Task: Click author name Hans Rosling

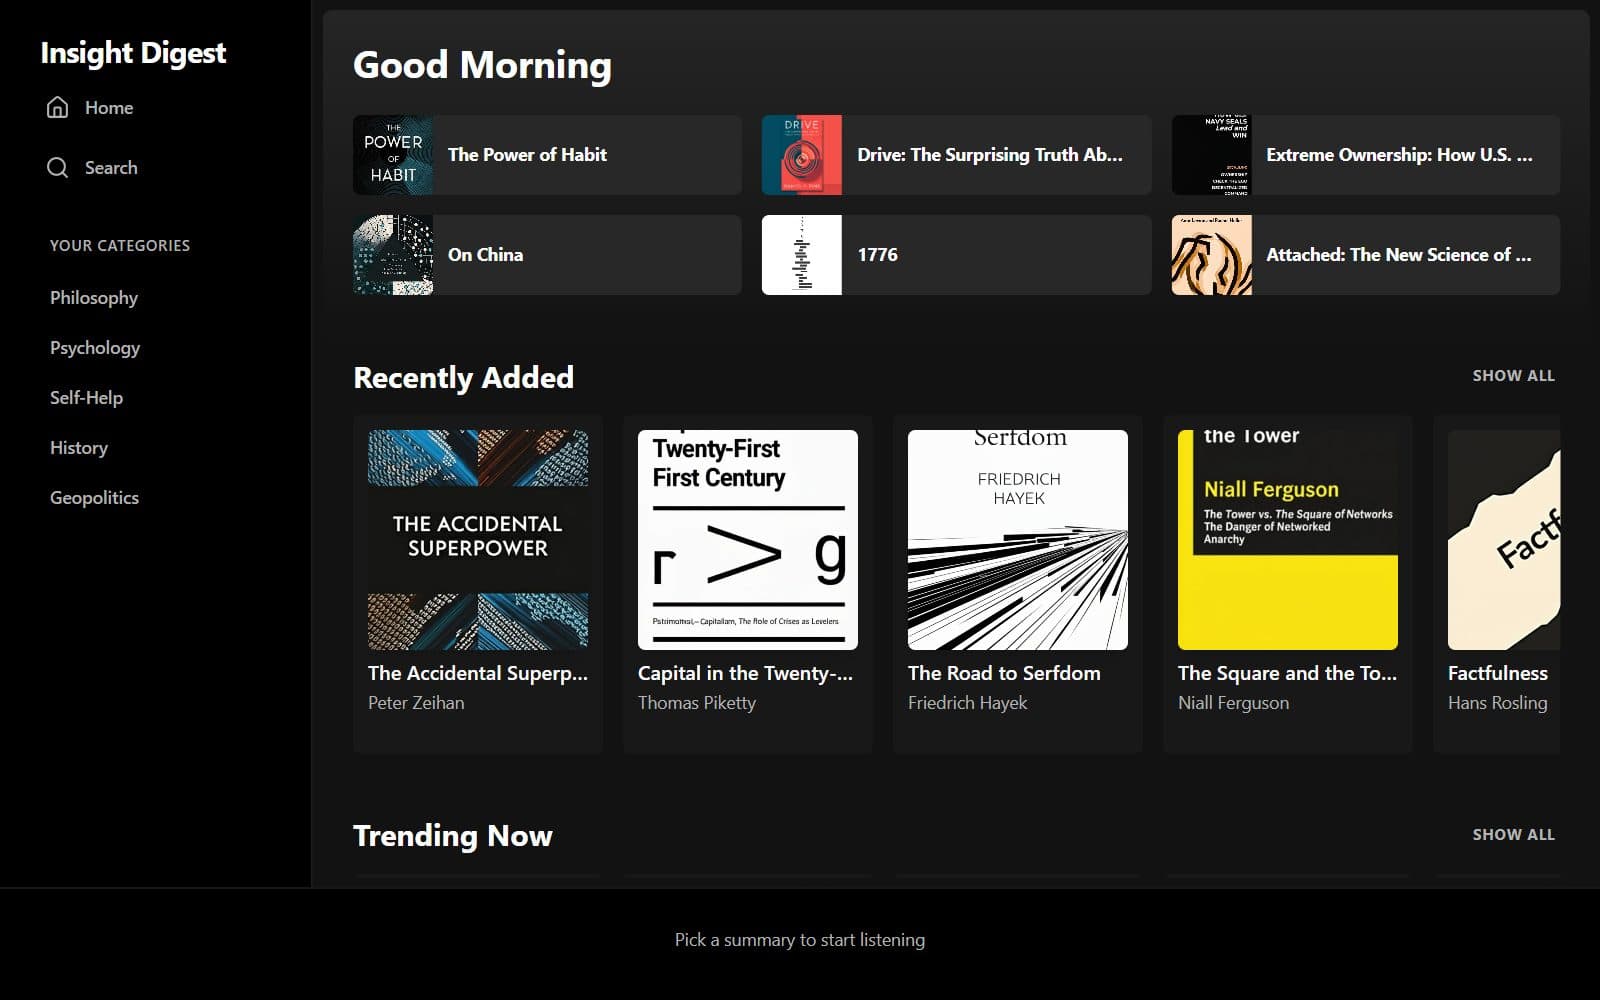Action: [x=1497, y=703]
